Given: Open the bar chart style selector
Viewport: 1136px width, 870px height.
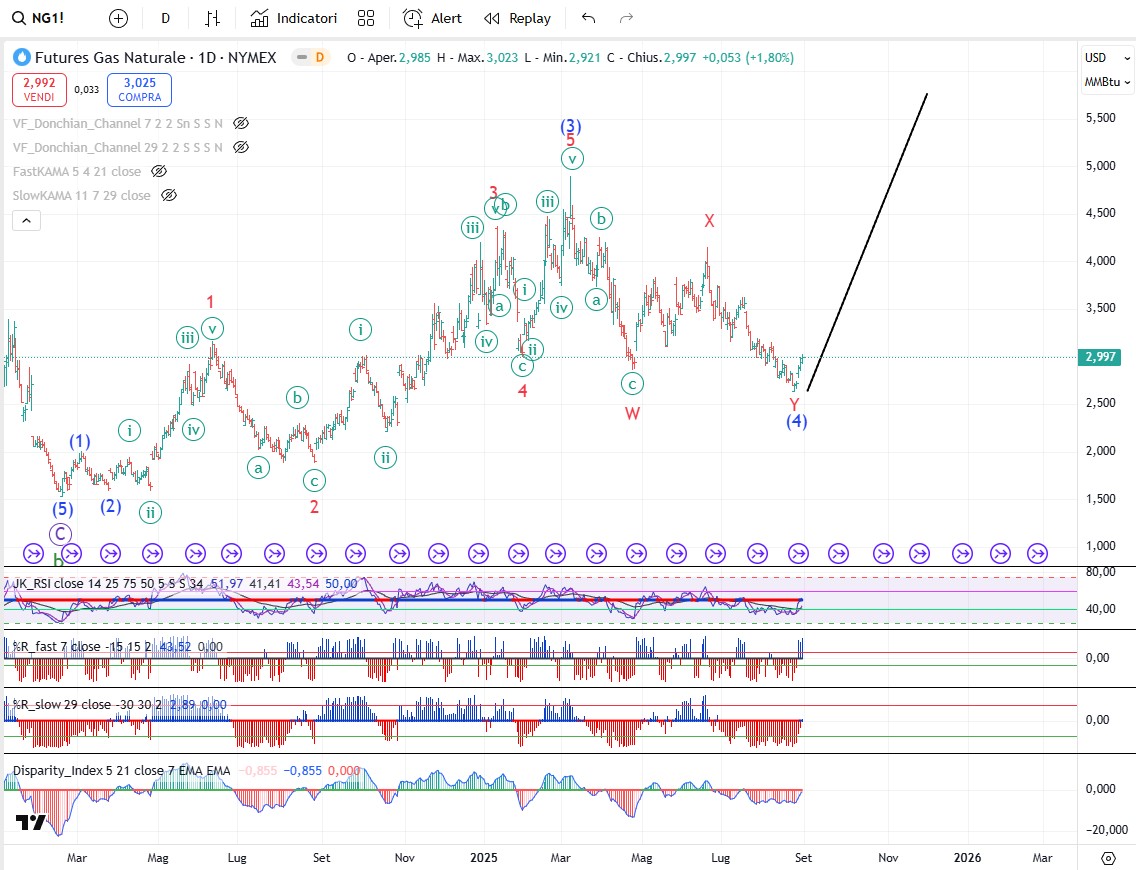Looking at the screenshot, I should 212,18.
